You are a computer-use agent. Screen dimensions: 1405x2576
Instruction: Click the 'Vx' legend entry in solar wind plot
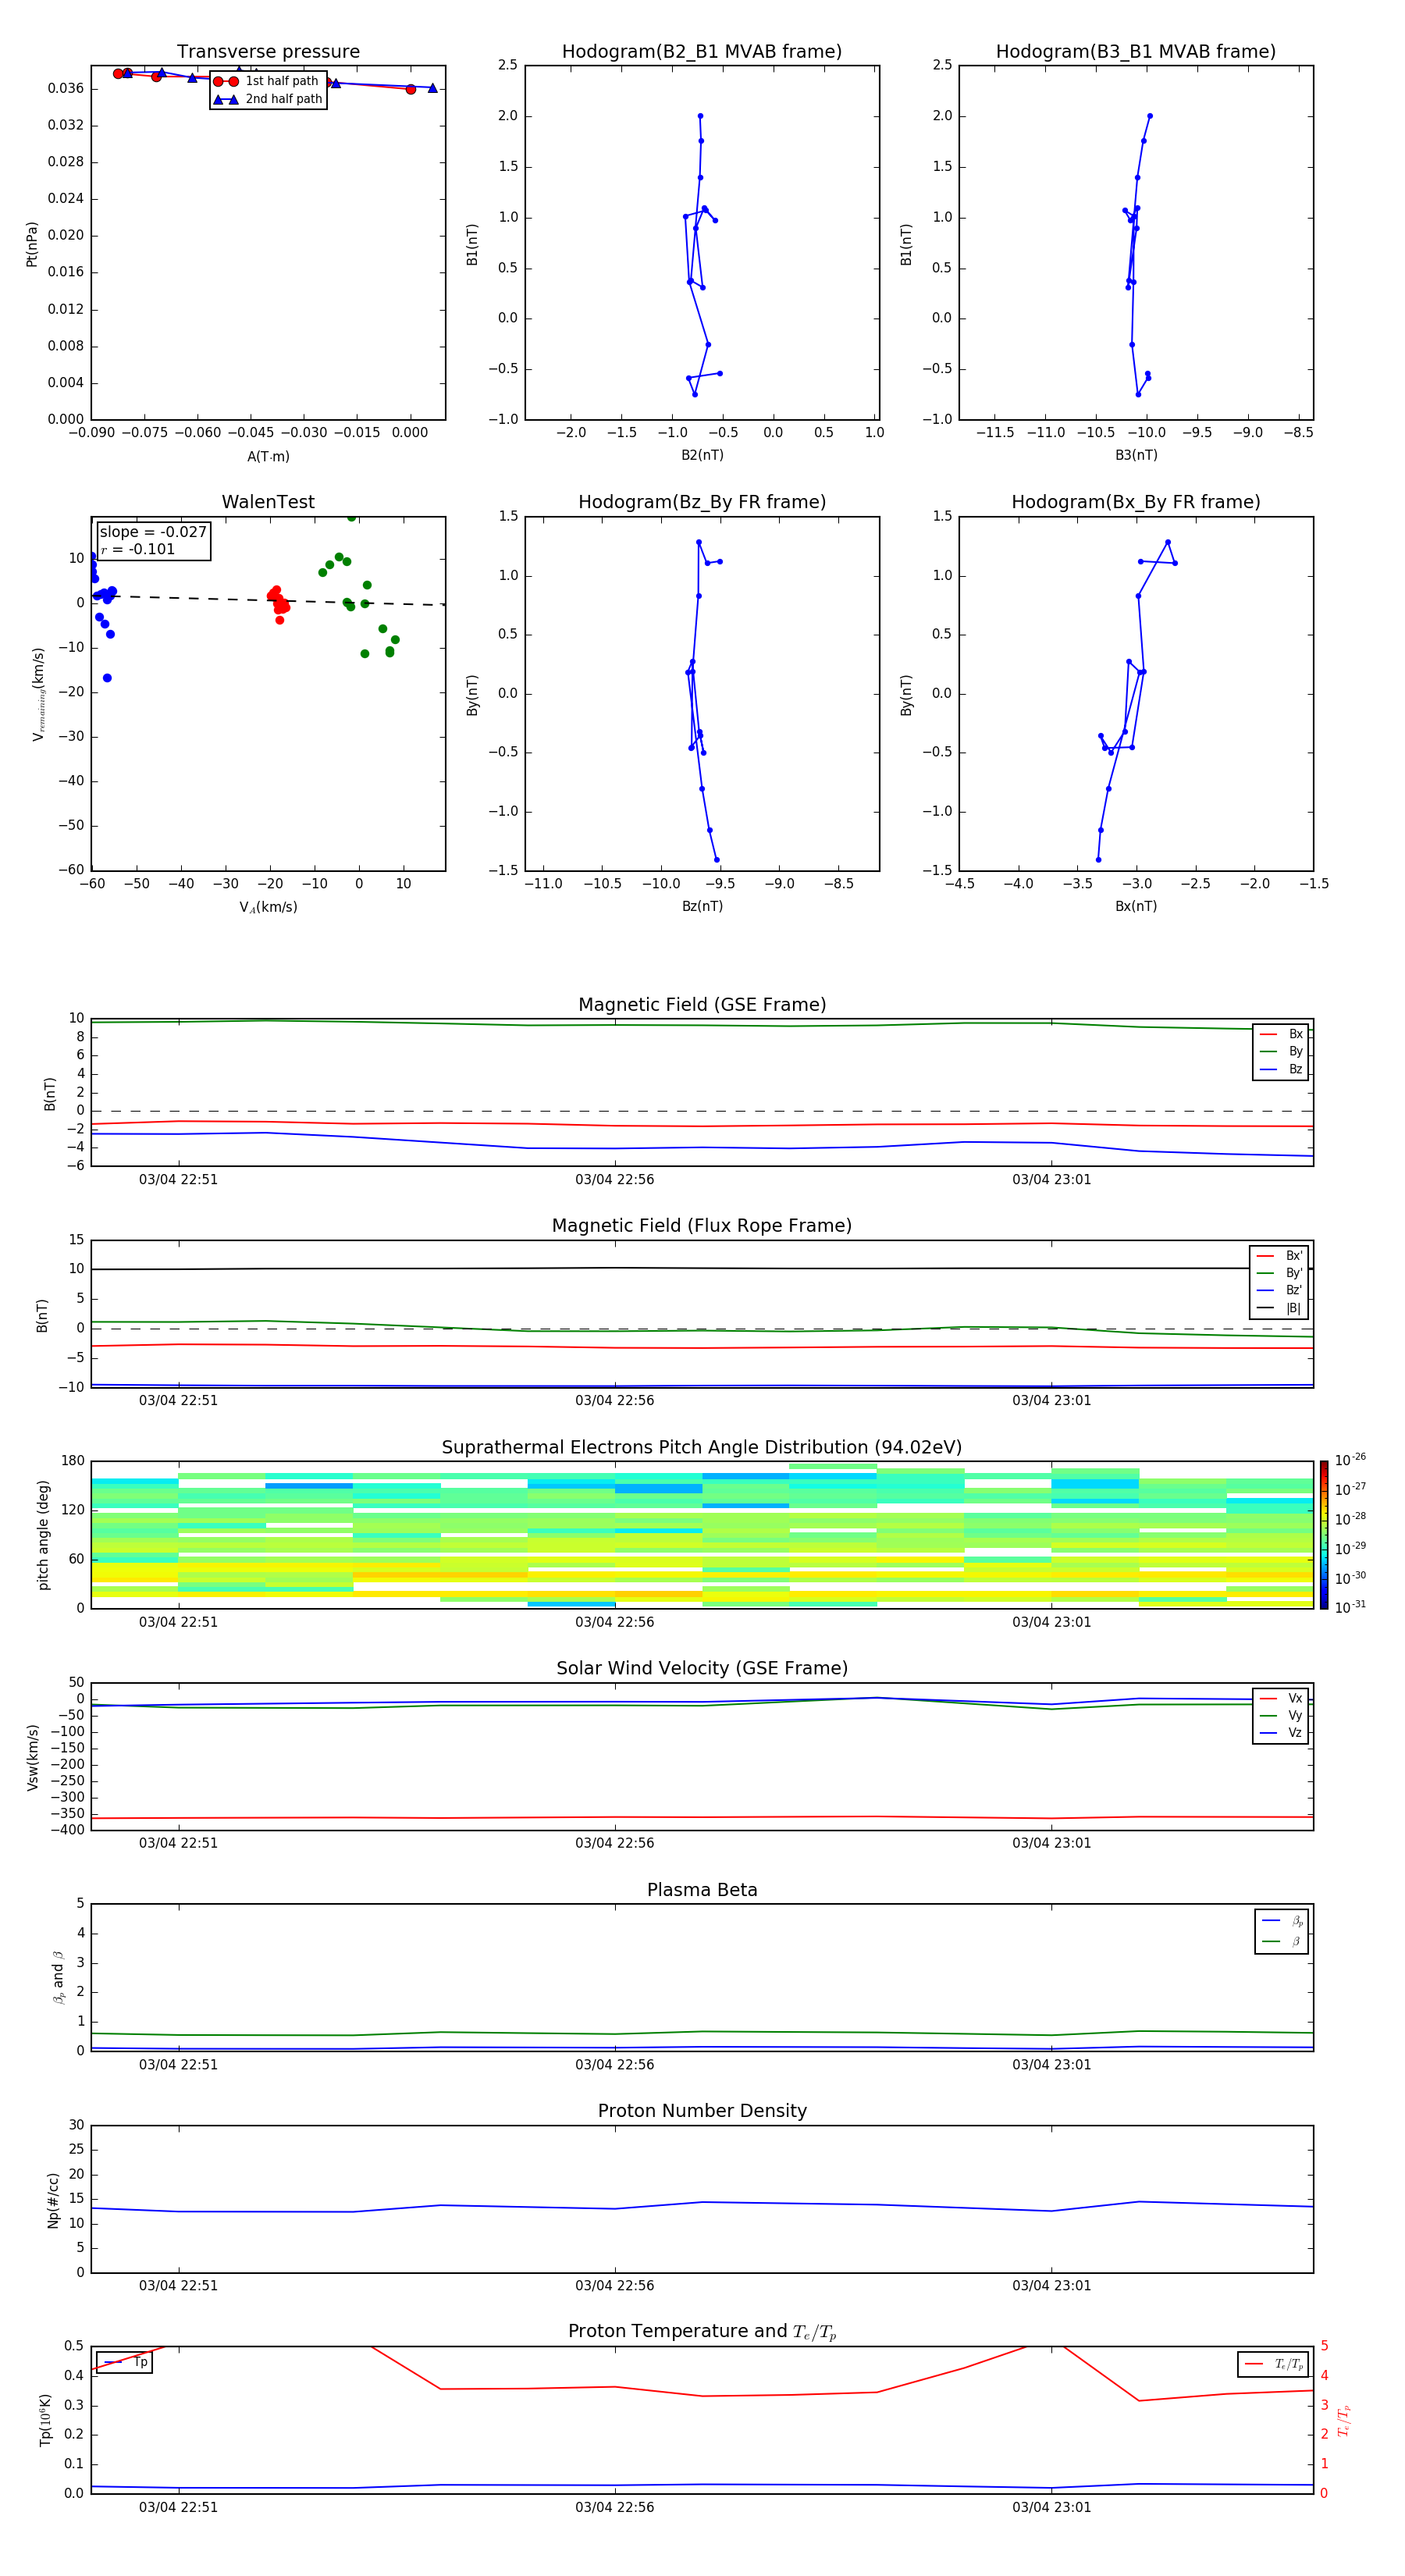1281,1698
